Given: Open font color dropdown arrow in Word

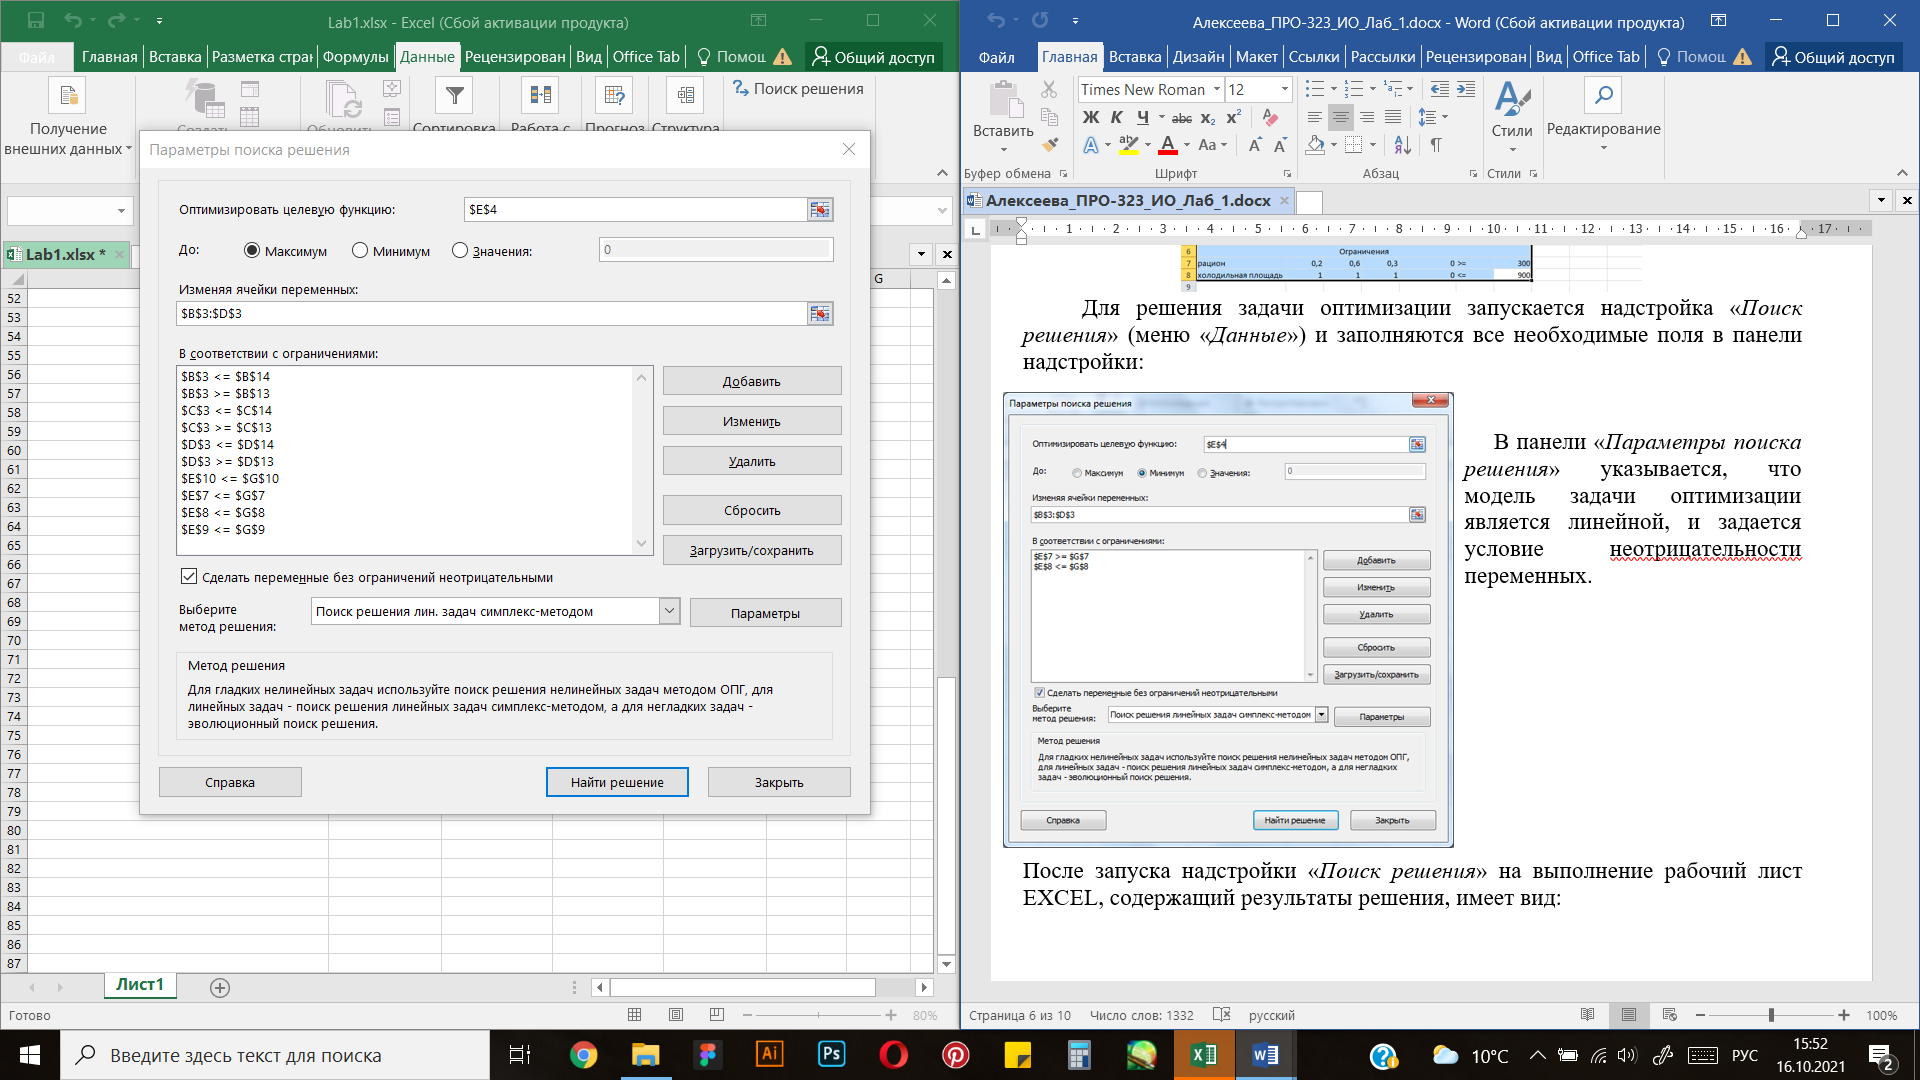Looking at the screenshot, I should point(1187,145).
